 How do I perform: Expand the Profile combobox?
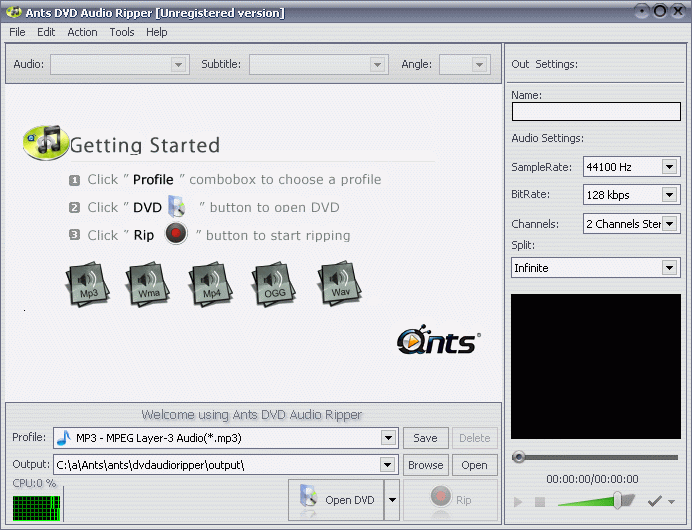(388, 438)
